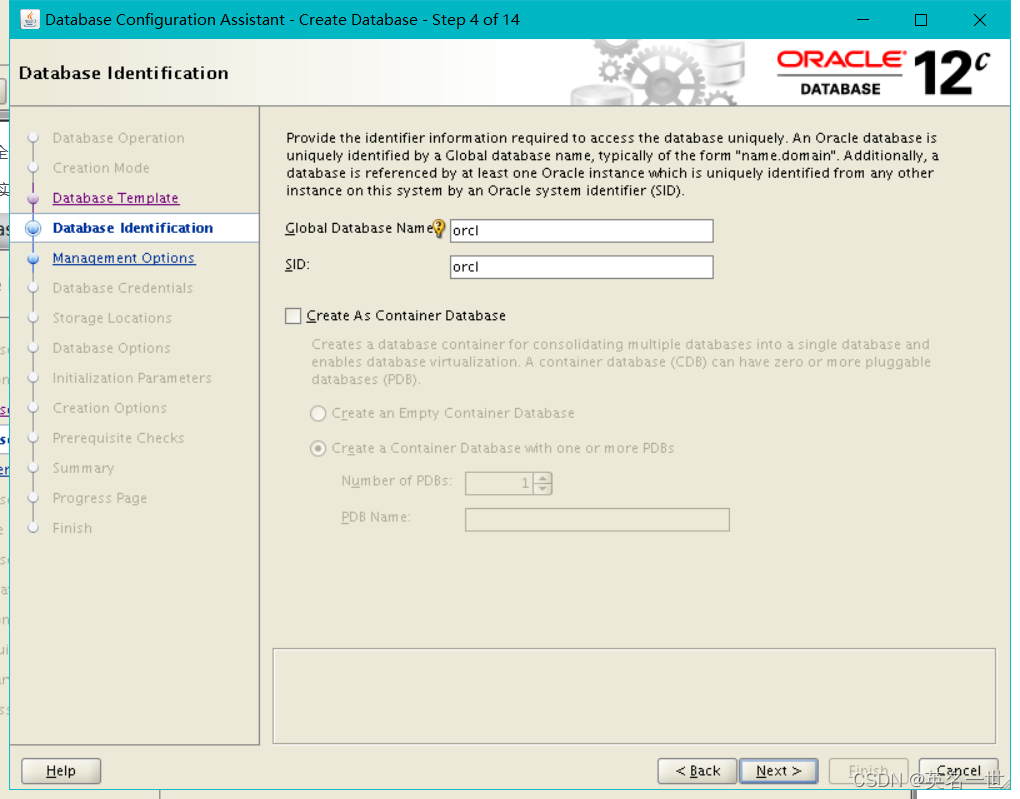Close the Database Configuration Assistant window
The height and width of the screenshot is (799, 1020).
point(980,20)
